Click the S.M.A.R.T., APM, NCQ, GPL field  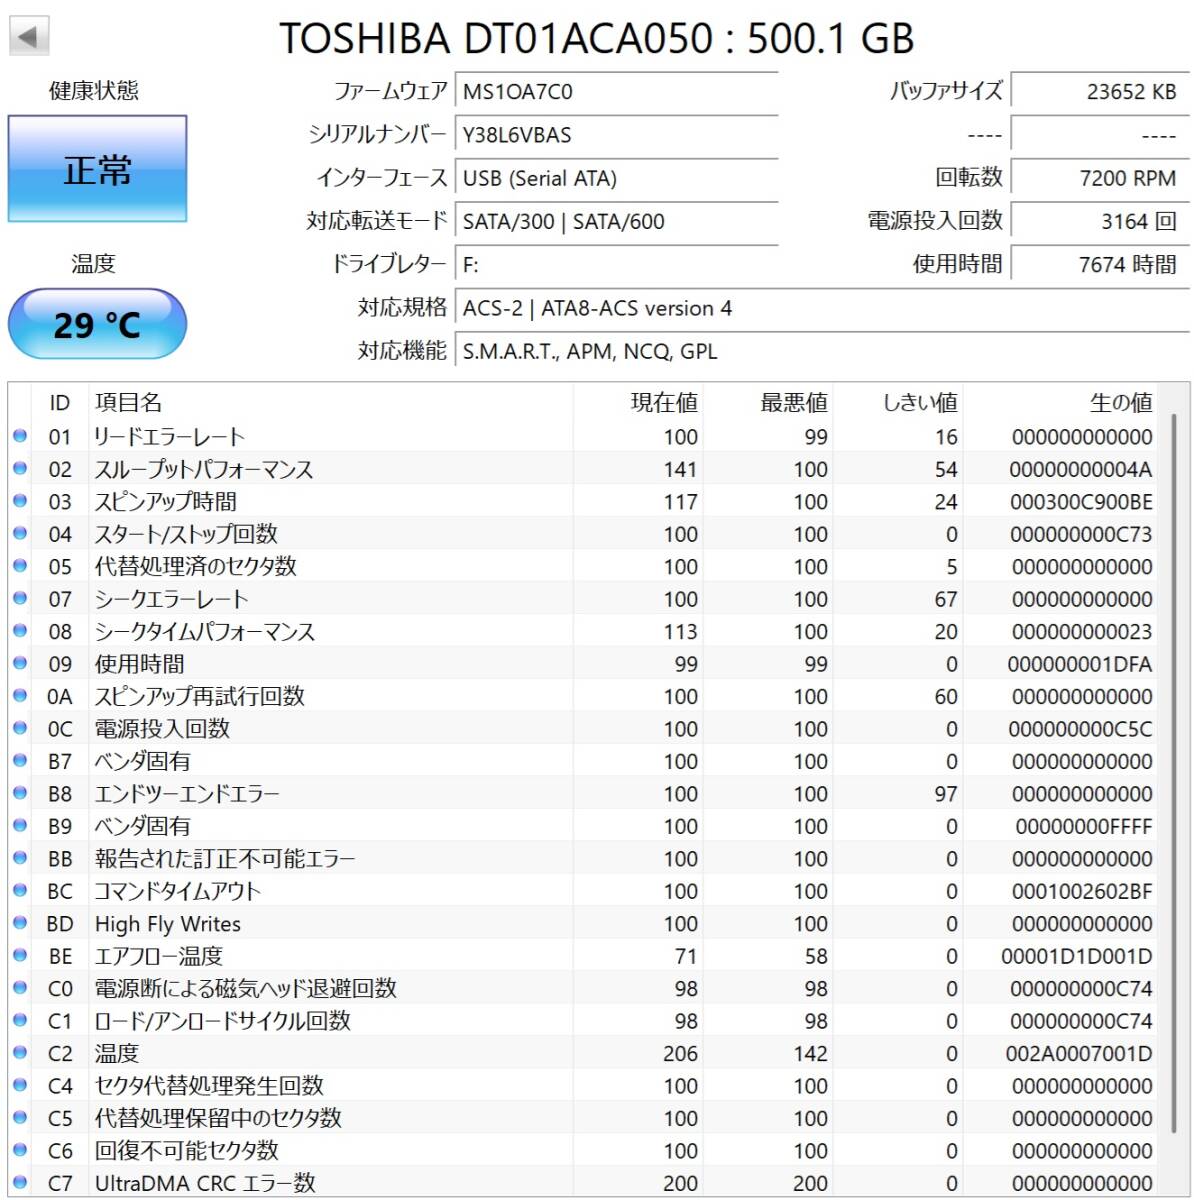pos(822,351)
